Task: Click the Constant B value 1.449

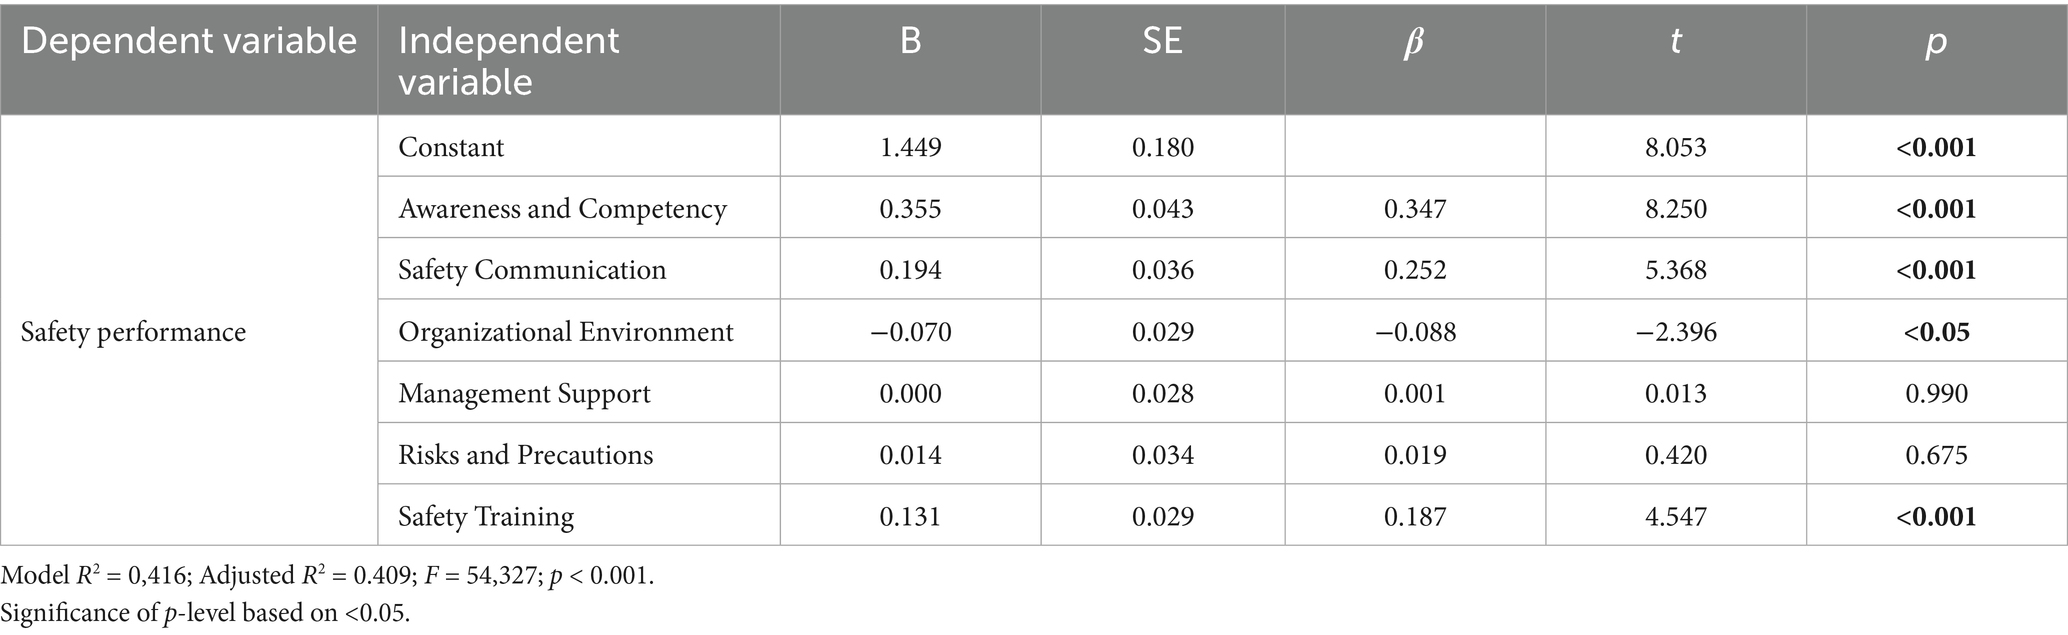Action: point(910,147)
